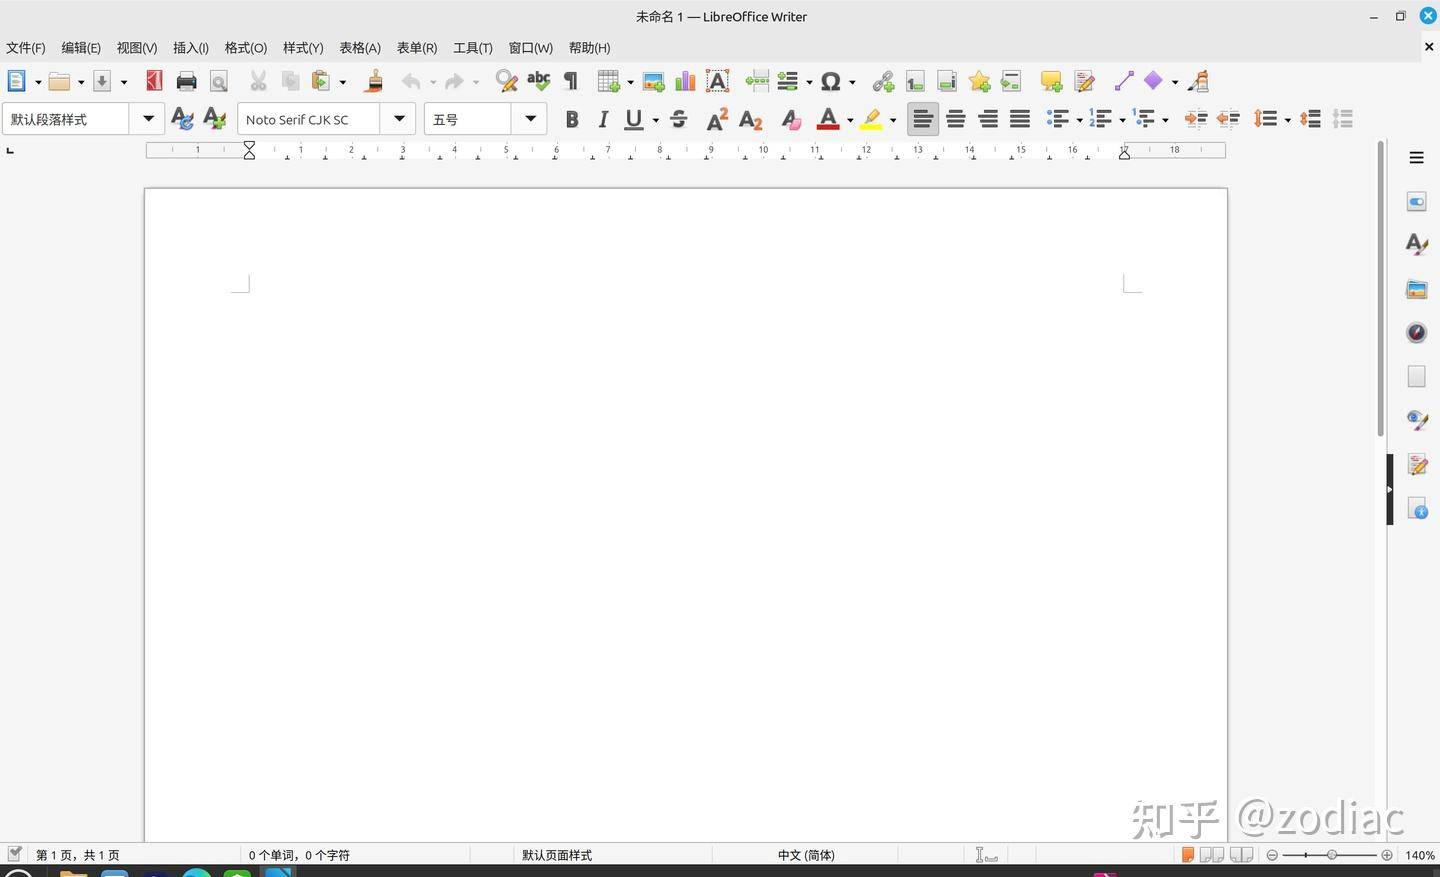The image size is (1440, 877).
Task: Insert Comment yellow note icon
Action: point(1051,81)
